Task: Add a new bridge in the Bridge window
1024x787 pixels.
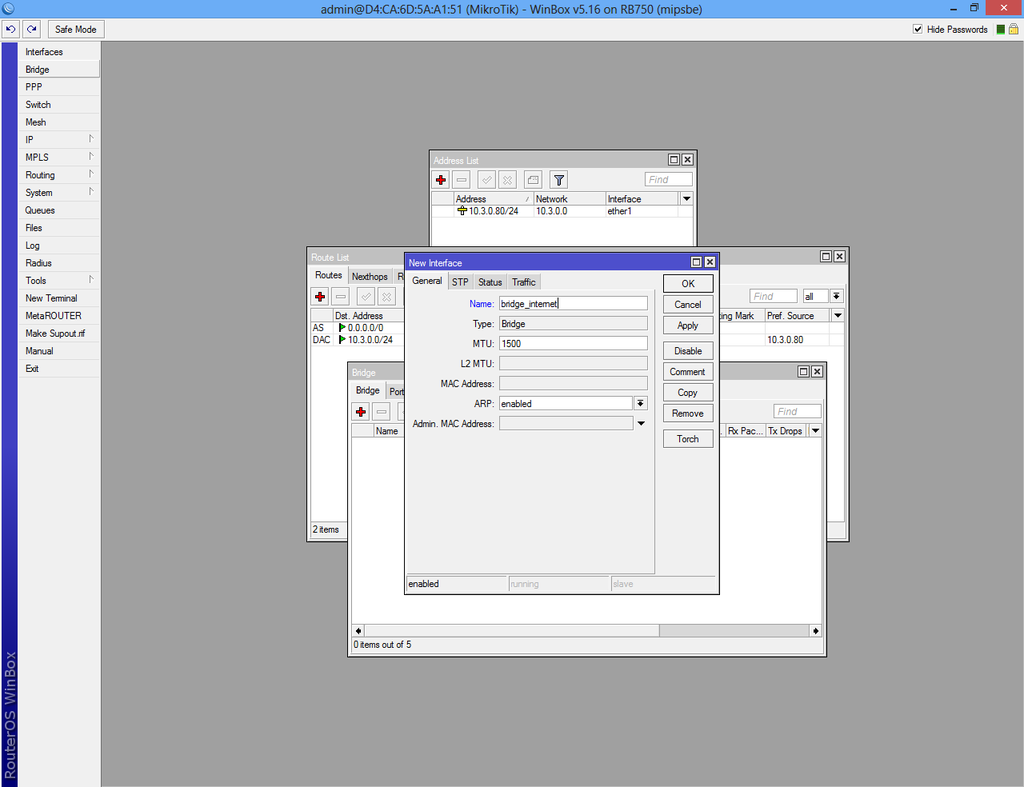Action: [360, 410]
